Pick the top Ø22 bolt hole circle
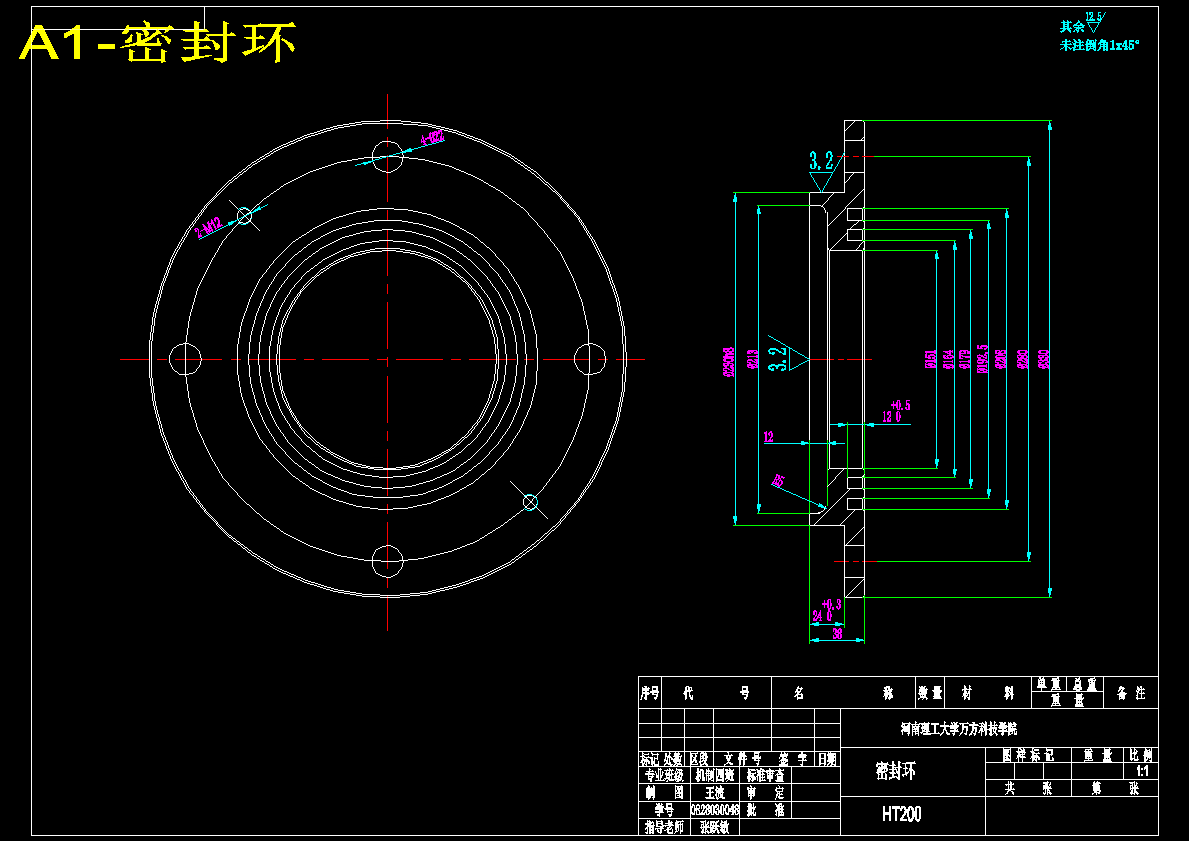1189x841 pixels. (387, 156)
